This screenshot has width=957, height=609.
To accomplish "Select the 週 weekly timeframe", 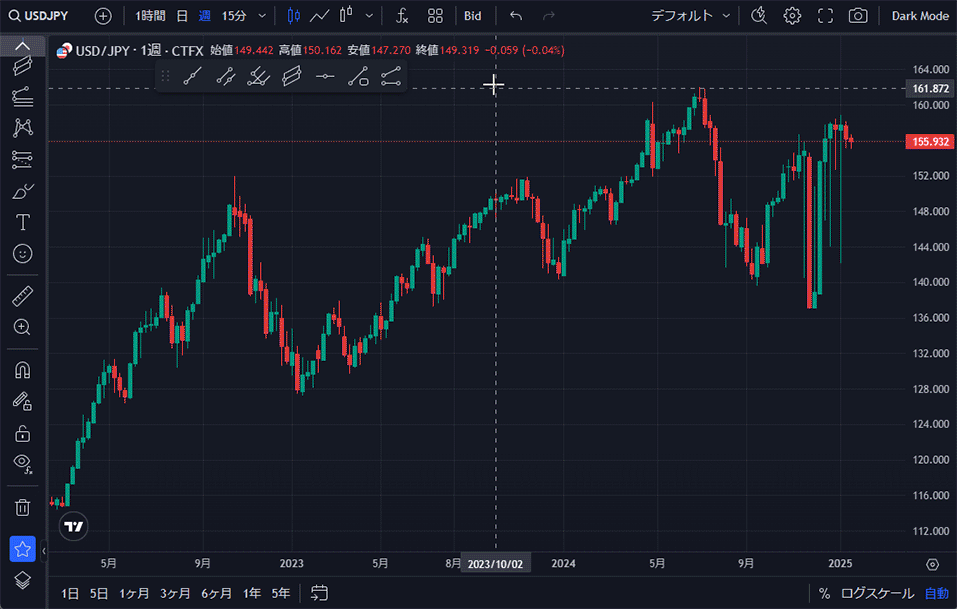I will pos(204,16).
